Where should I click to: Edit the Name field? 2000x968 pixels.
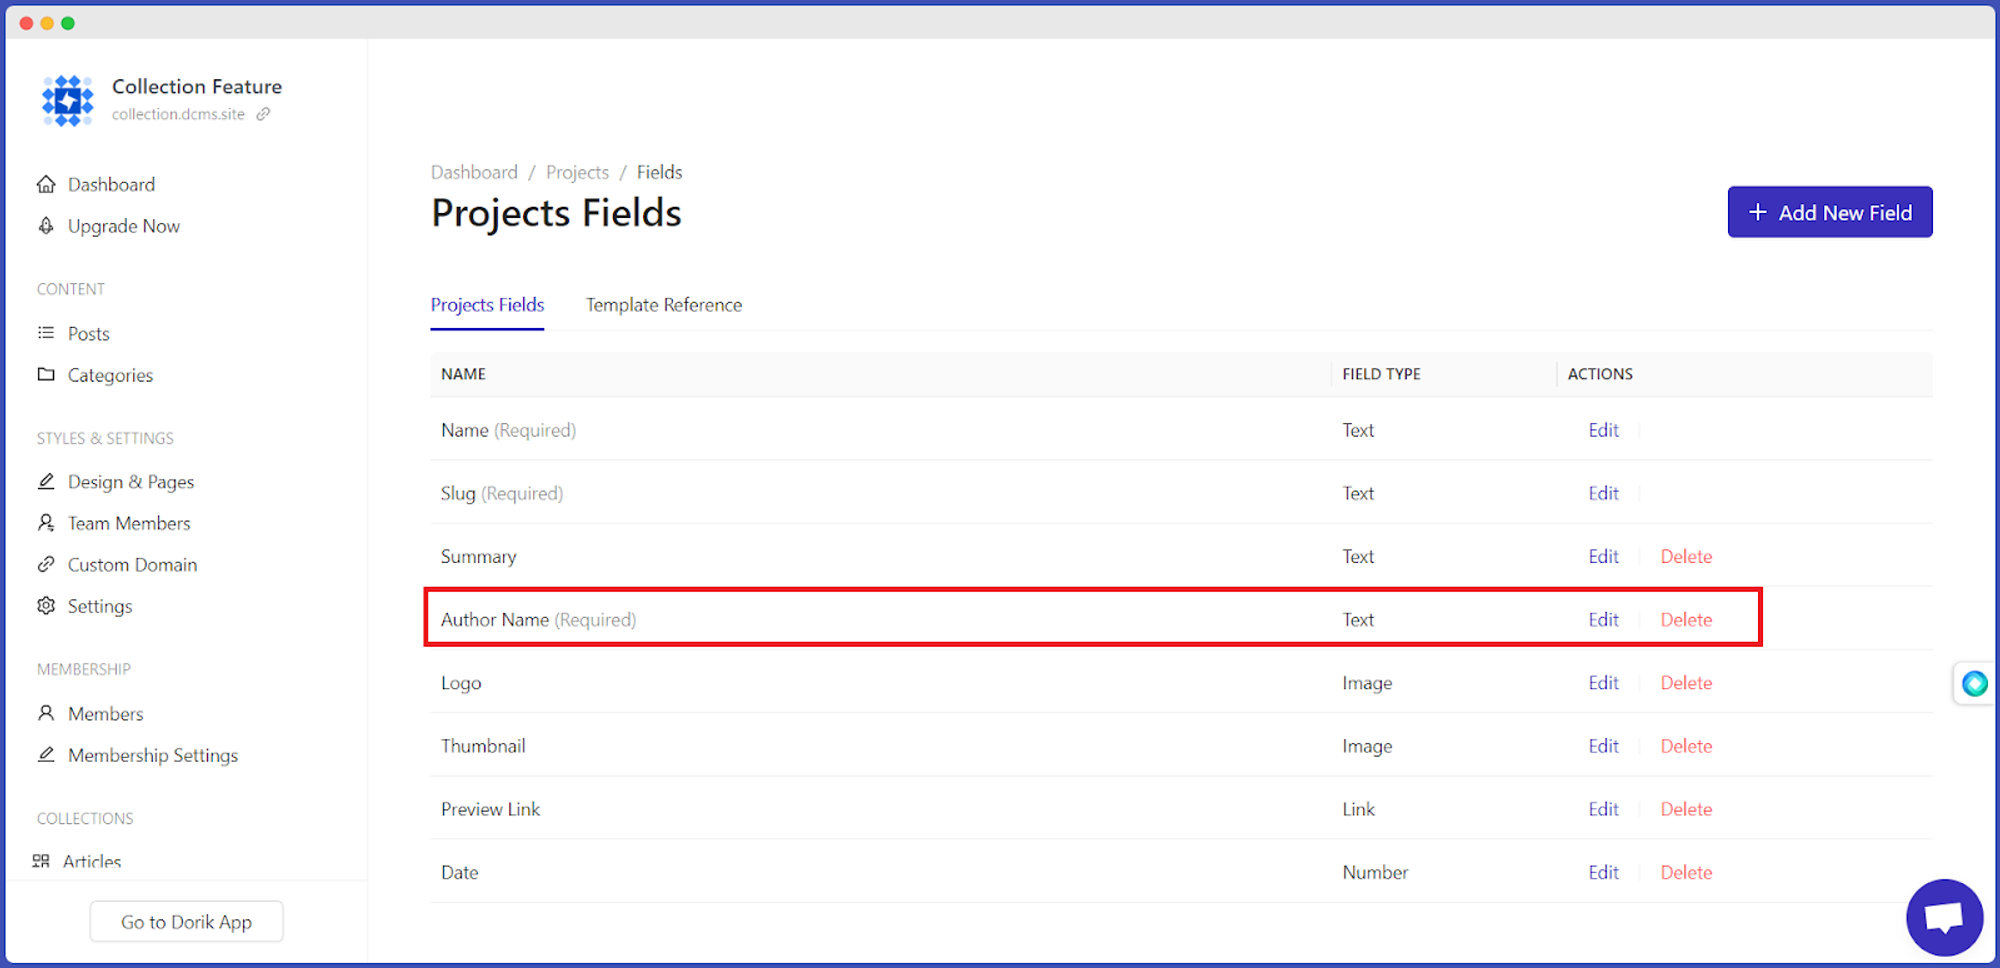[1604, 430]
